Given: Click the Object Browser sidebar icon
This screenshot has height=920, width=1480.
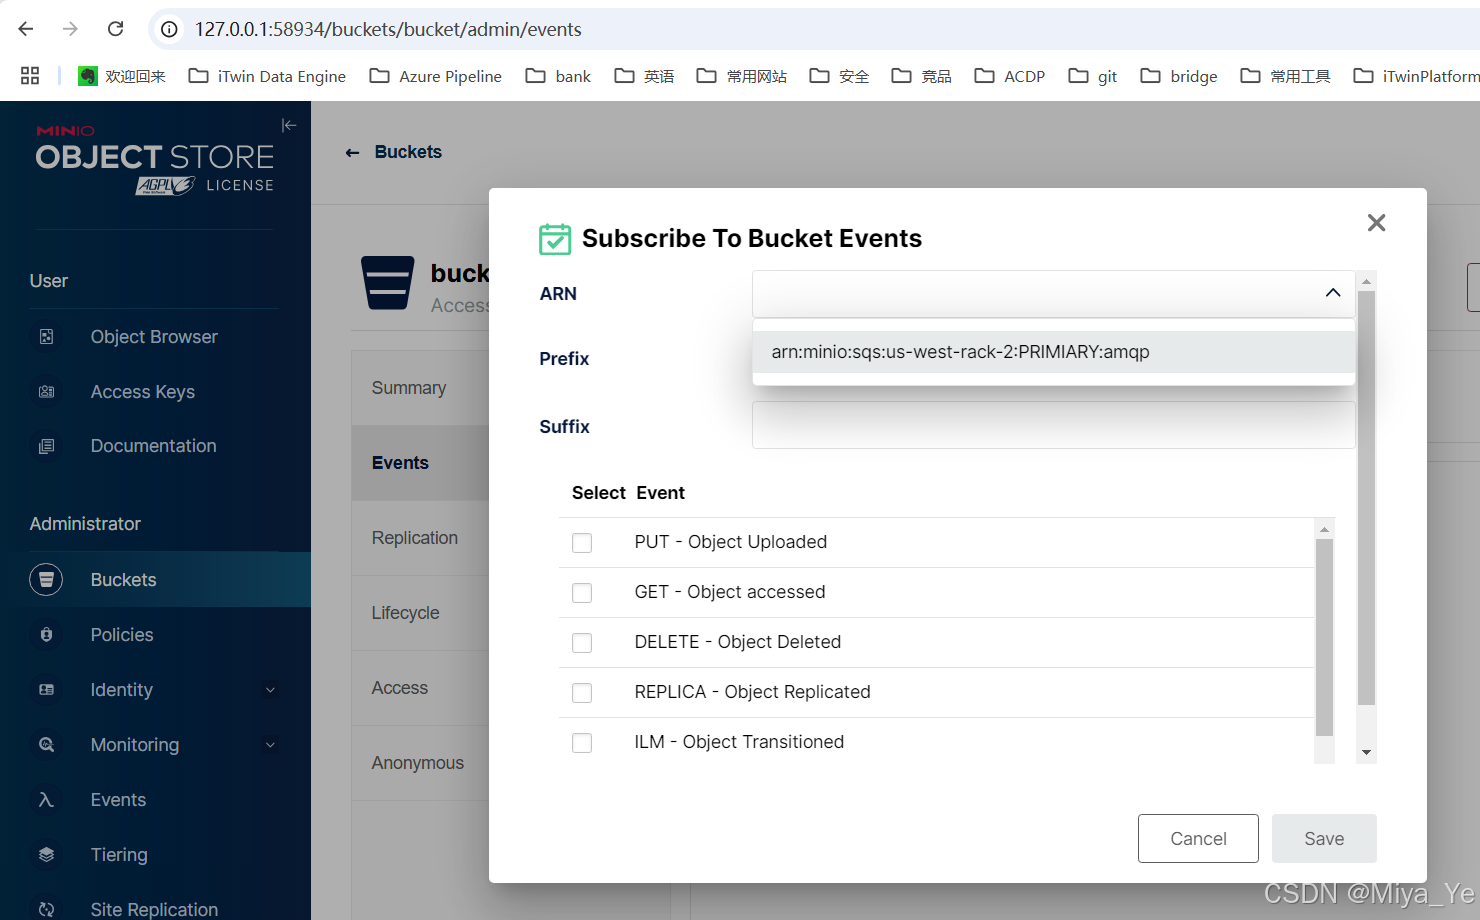Looking at the screenshot, I should click(x=46, y=337).
